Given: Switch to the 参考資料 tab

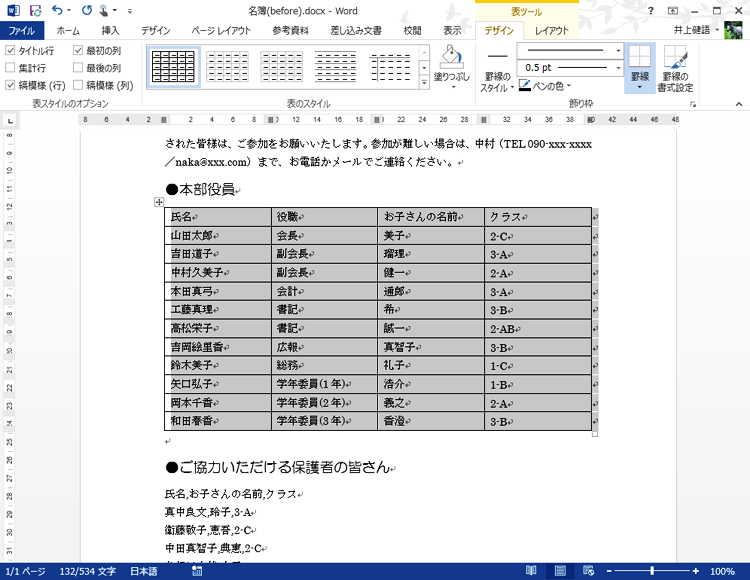Looking at the screenshot, I should click(x=290, y=31).
